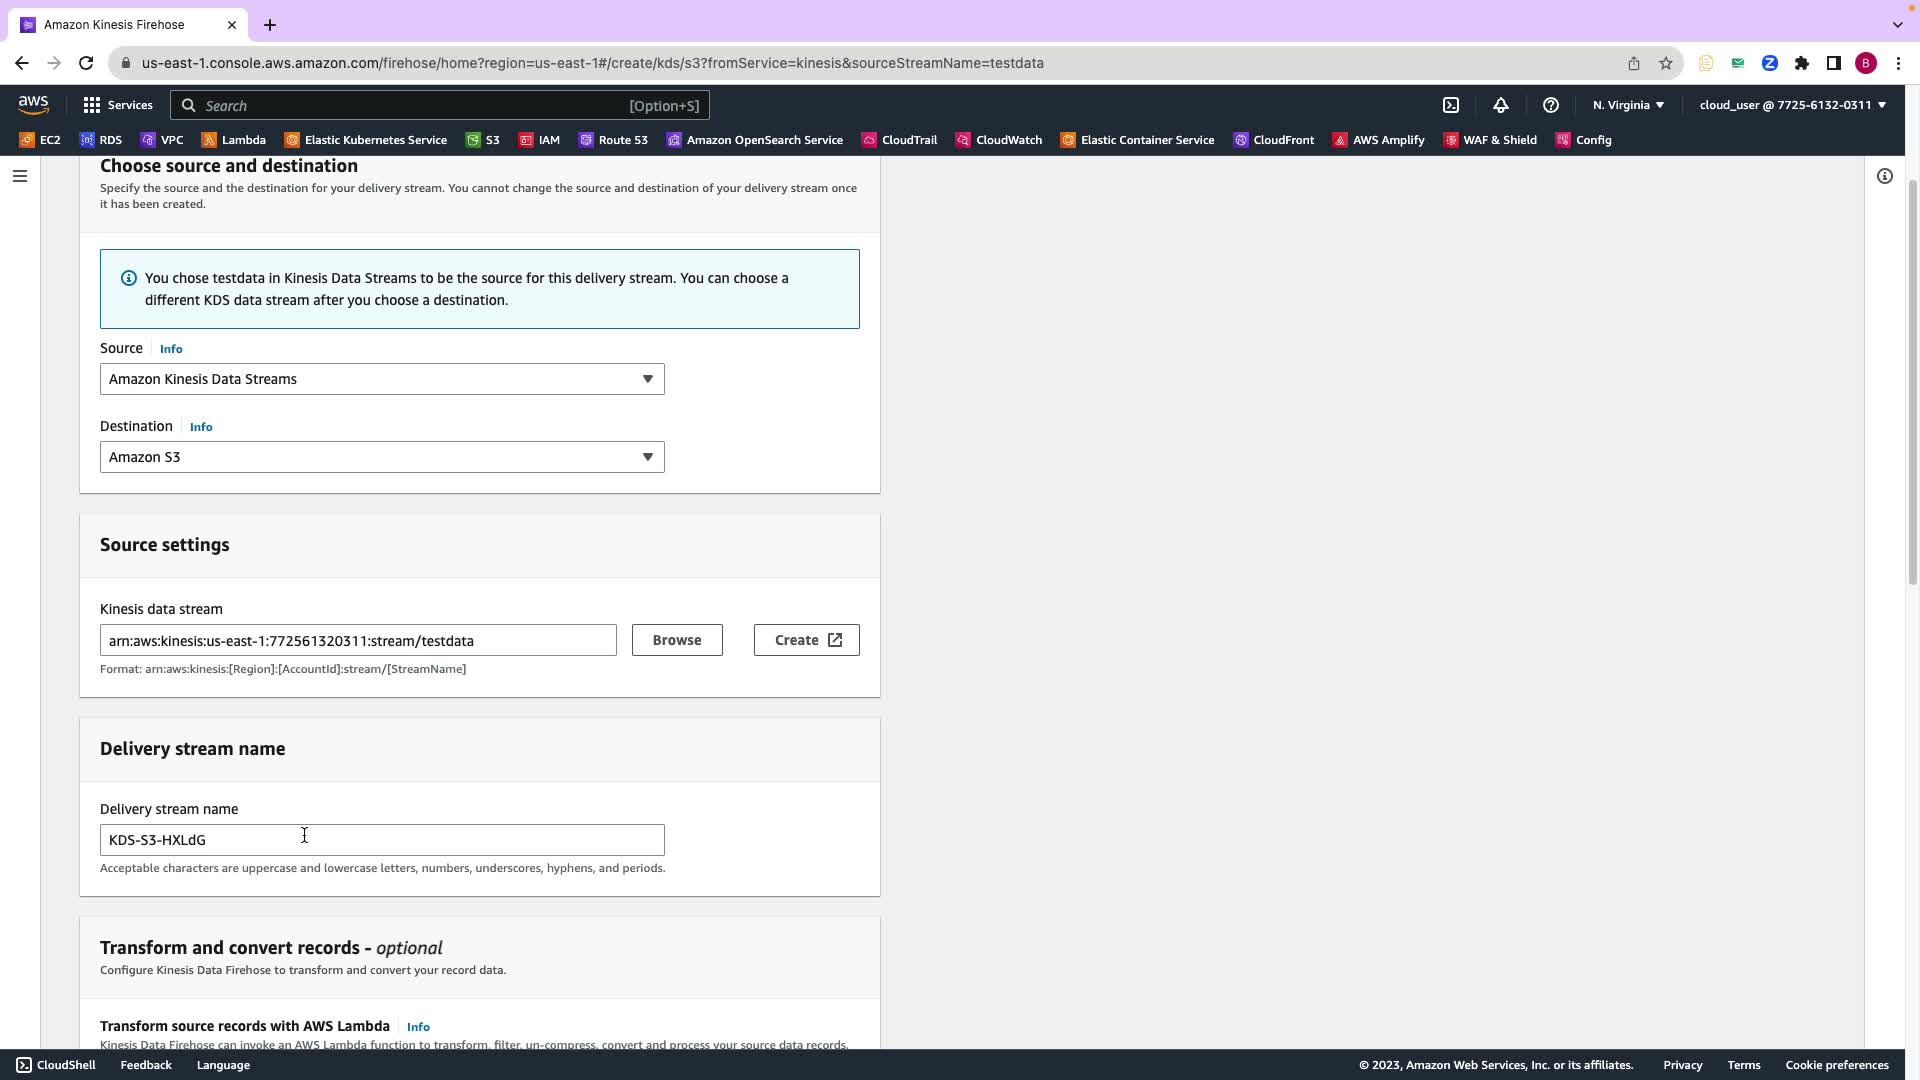This screenshot has width=1920, height=1080.
Task: Open CloudShell icon in top navigation bar
Action: click(1451, 105)
